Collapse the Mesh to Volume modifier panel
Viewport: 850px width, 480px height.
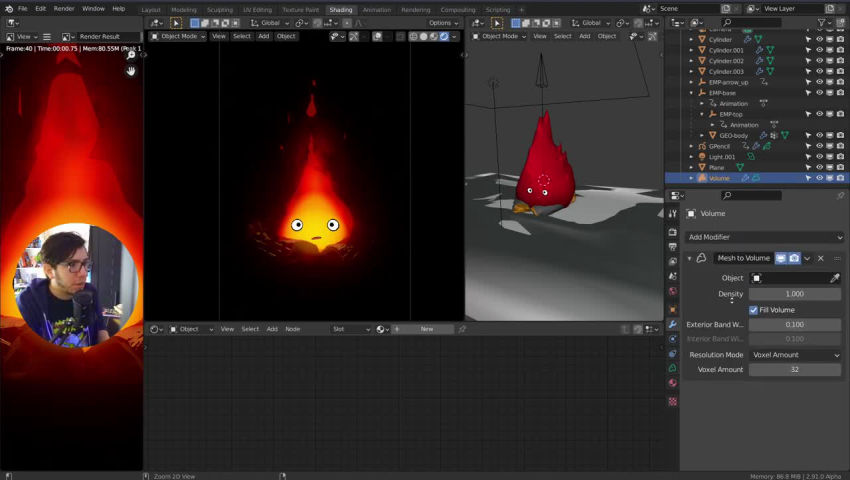pos(690,258)
